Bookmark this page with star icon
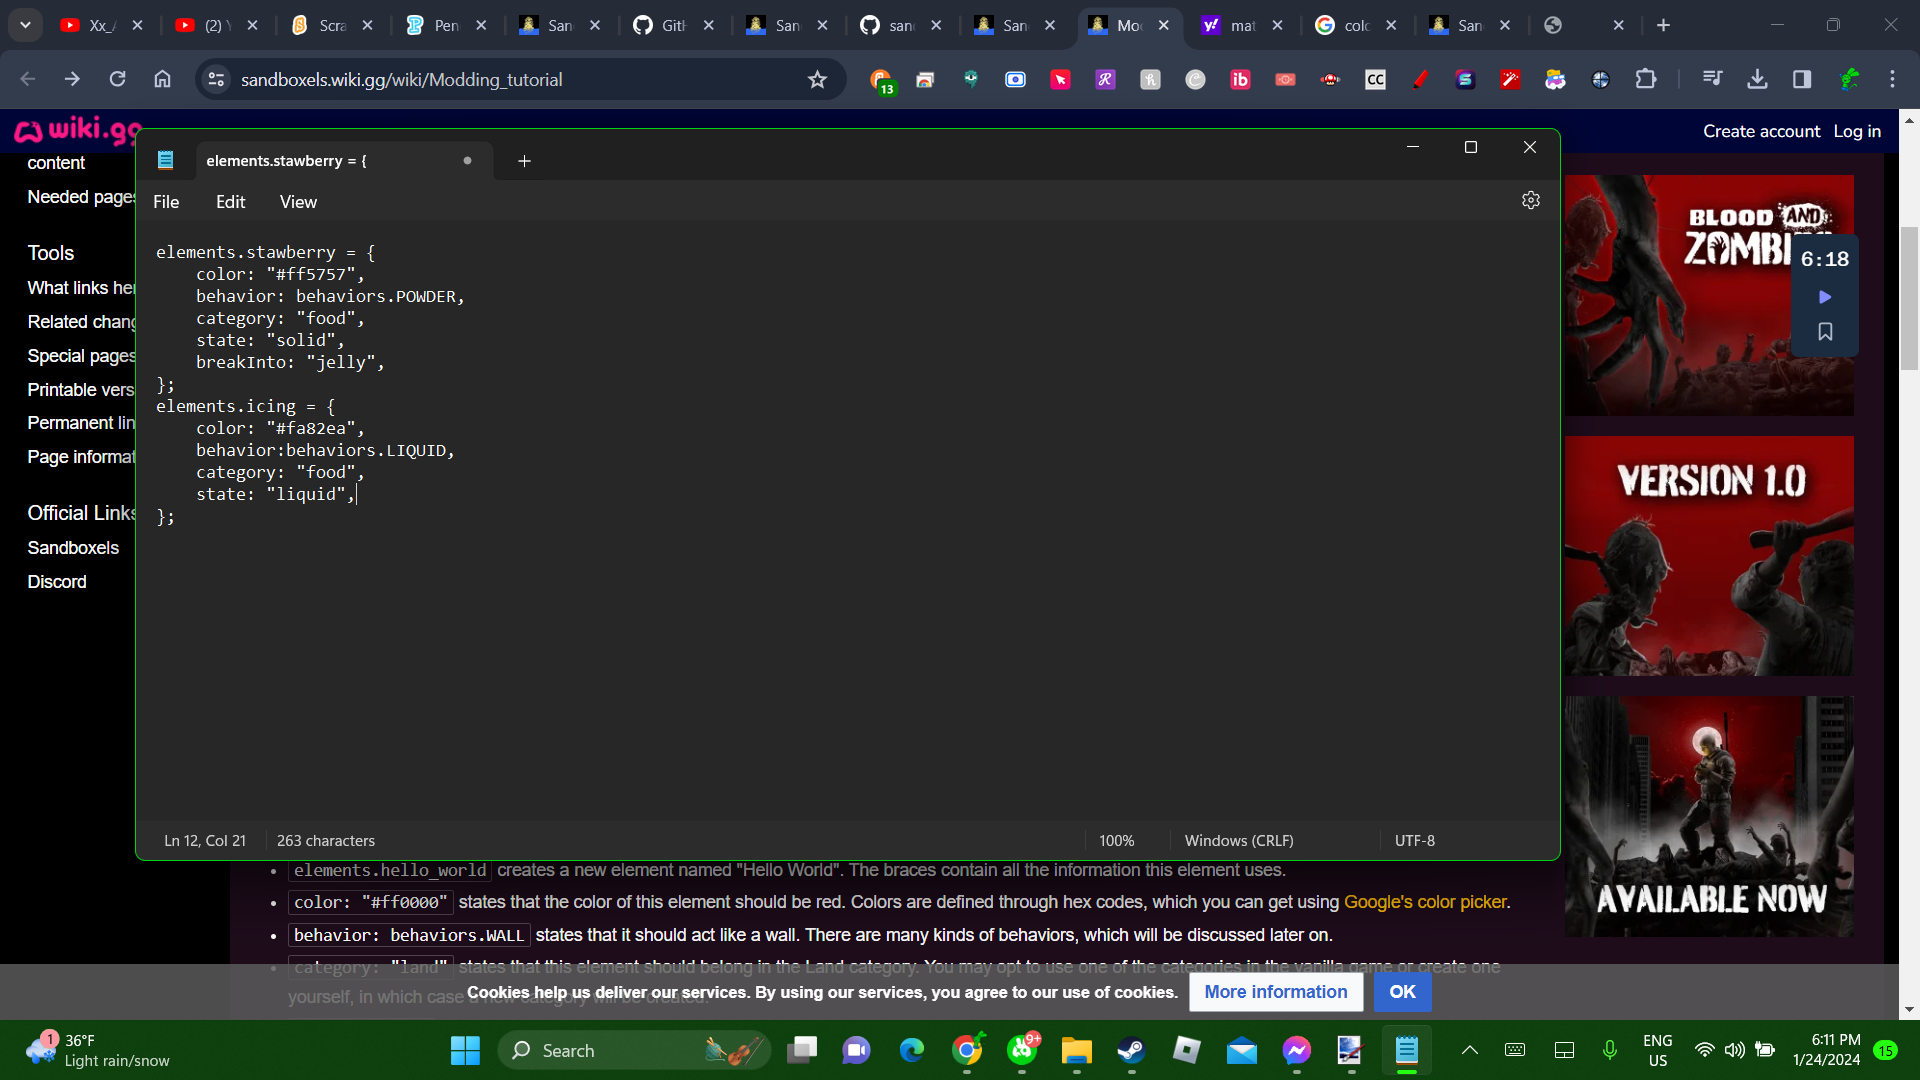 pos(817,80)
